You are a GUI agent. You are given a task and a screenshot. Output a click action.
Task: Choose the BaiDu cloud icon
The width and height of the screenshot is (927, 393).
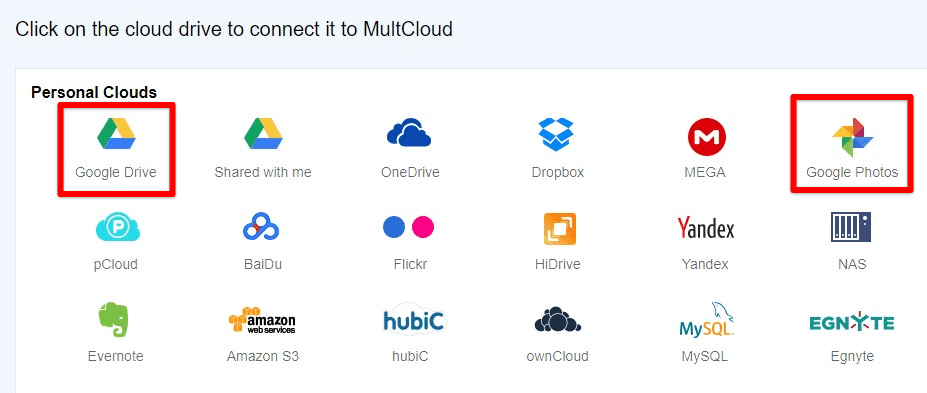point(261,227)
